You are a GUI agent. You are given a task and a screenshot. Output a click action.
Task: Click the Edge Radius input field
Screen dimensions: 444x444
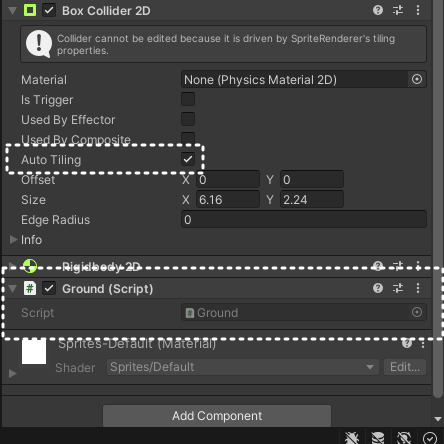click(304, 219)
